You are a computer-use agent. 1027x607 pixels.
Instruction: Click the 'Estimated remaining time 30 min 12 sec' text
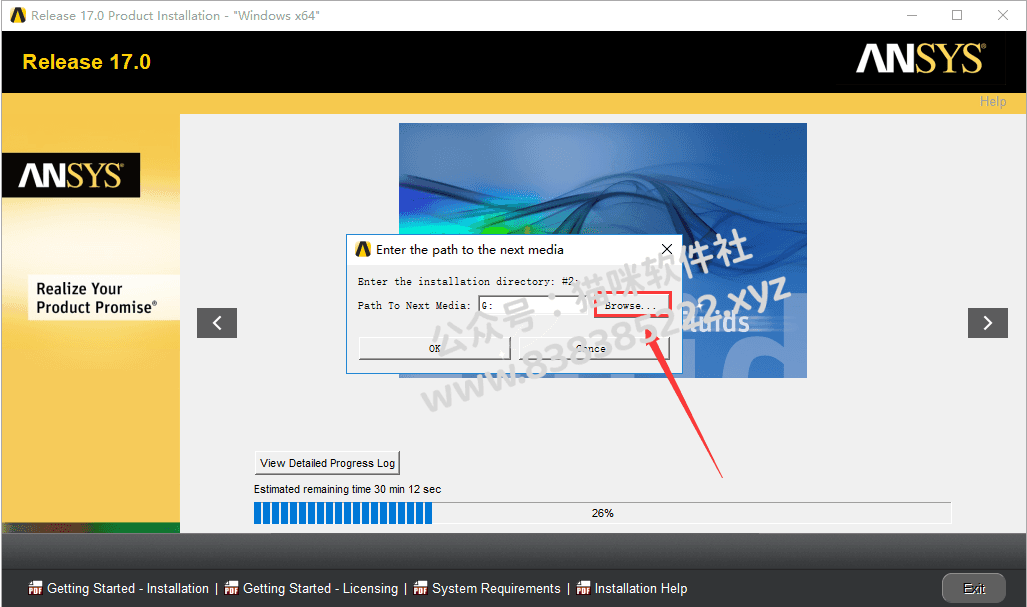(x=347, y=489)
